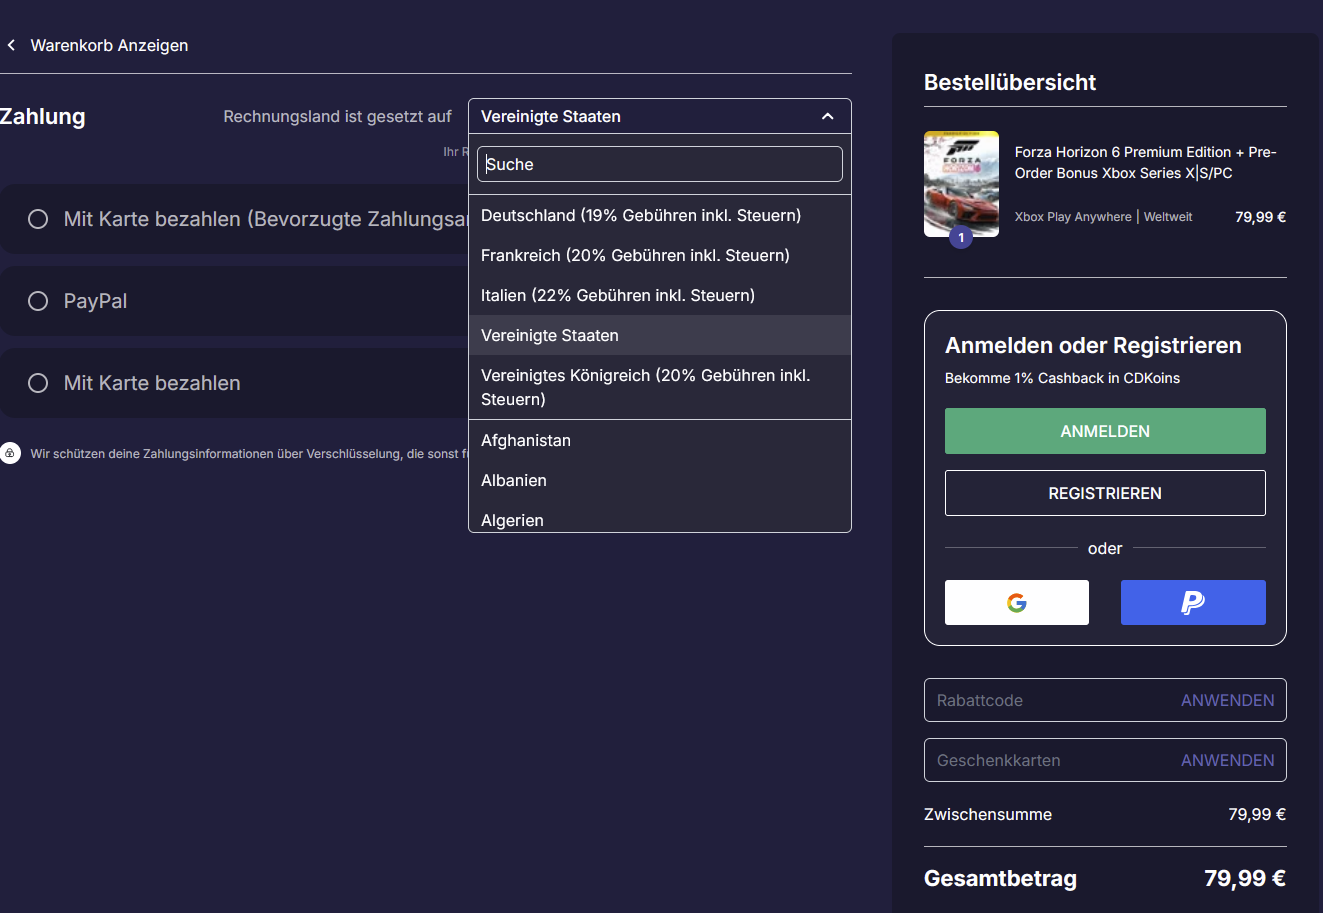Click the Bekomme 1% Cashback in CDKoins text
This screenshot has height=913, width=1323.
coord(1062,378)
